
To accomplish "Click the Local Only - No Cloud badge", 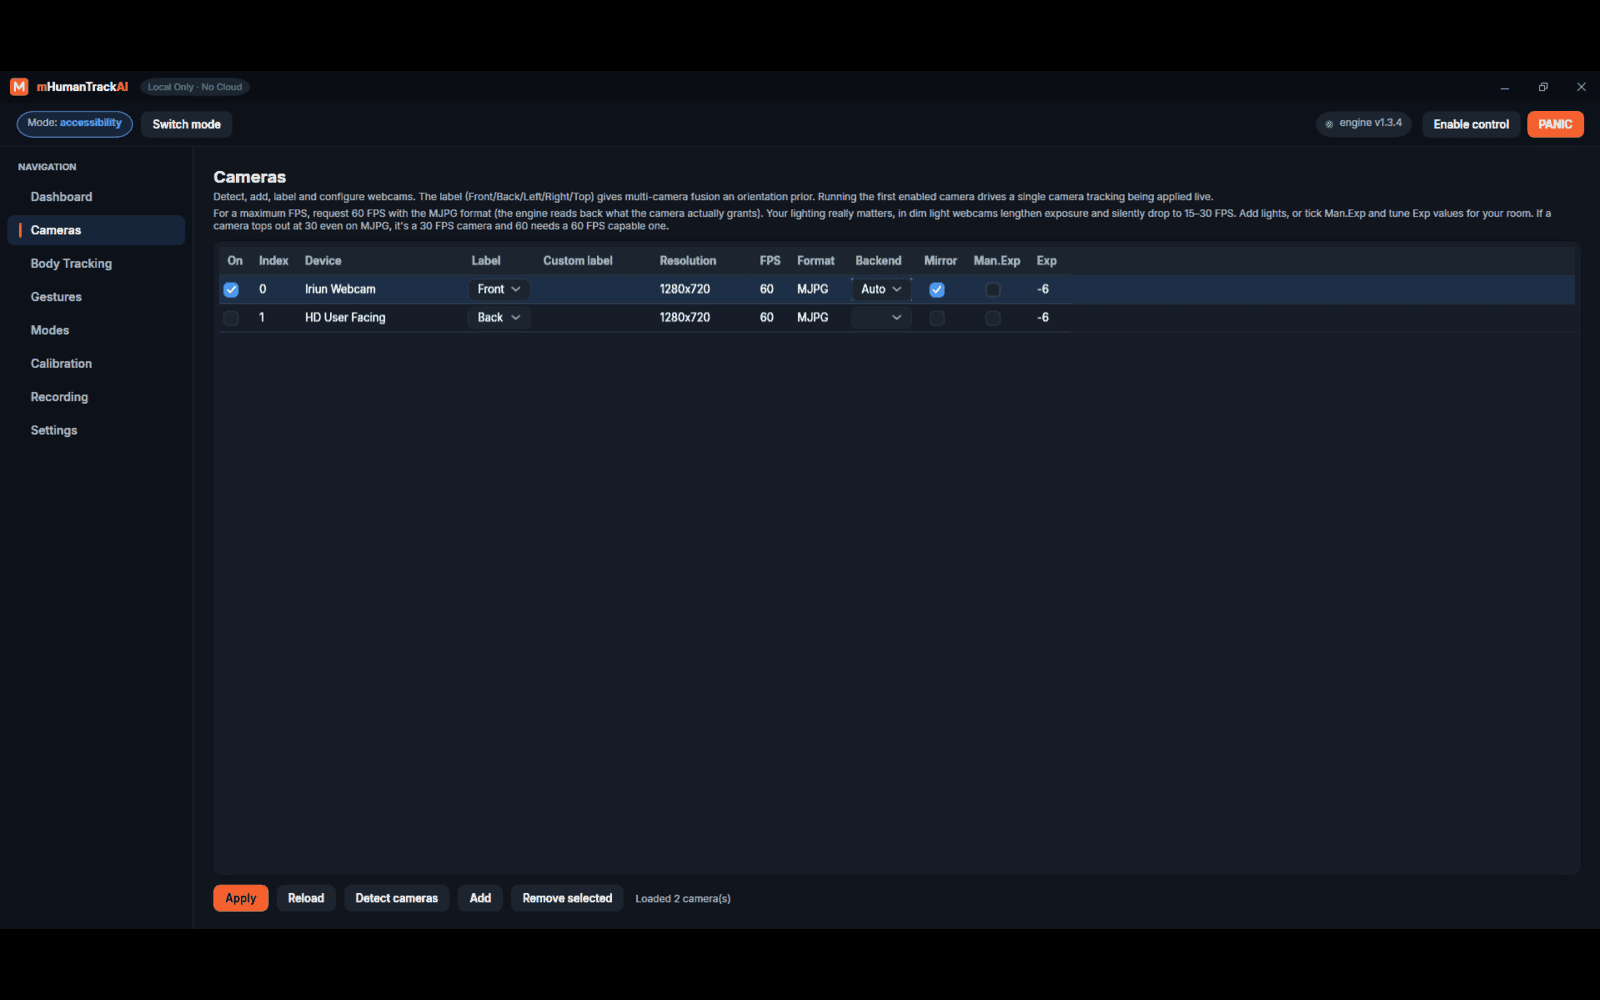I will point(195,87).
